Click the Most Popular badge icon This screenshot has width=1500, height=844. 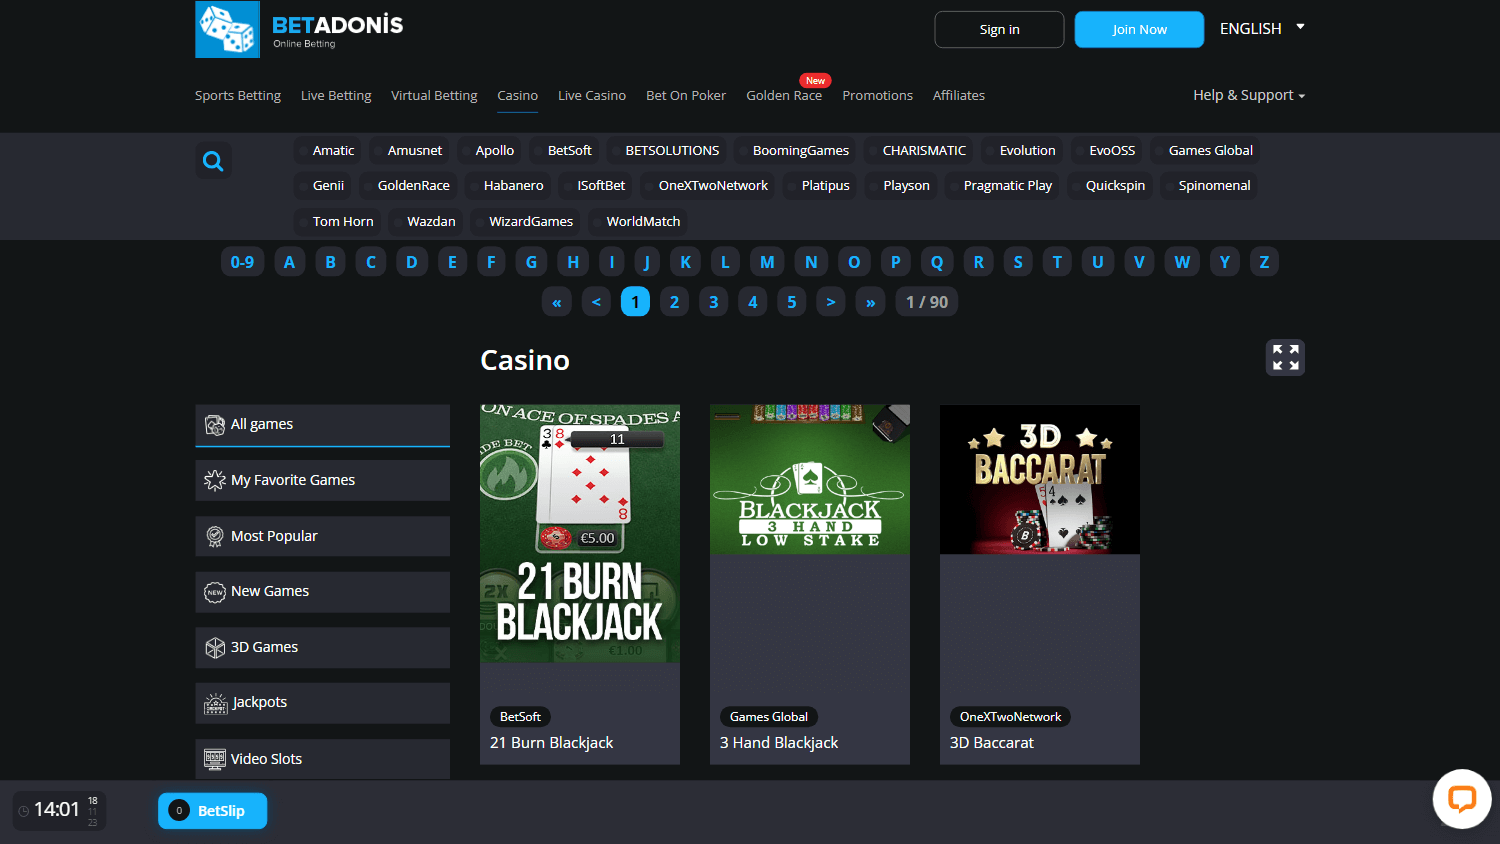214,536
